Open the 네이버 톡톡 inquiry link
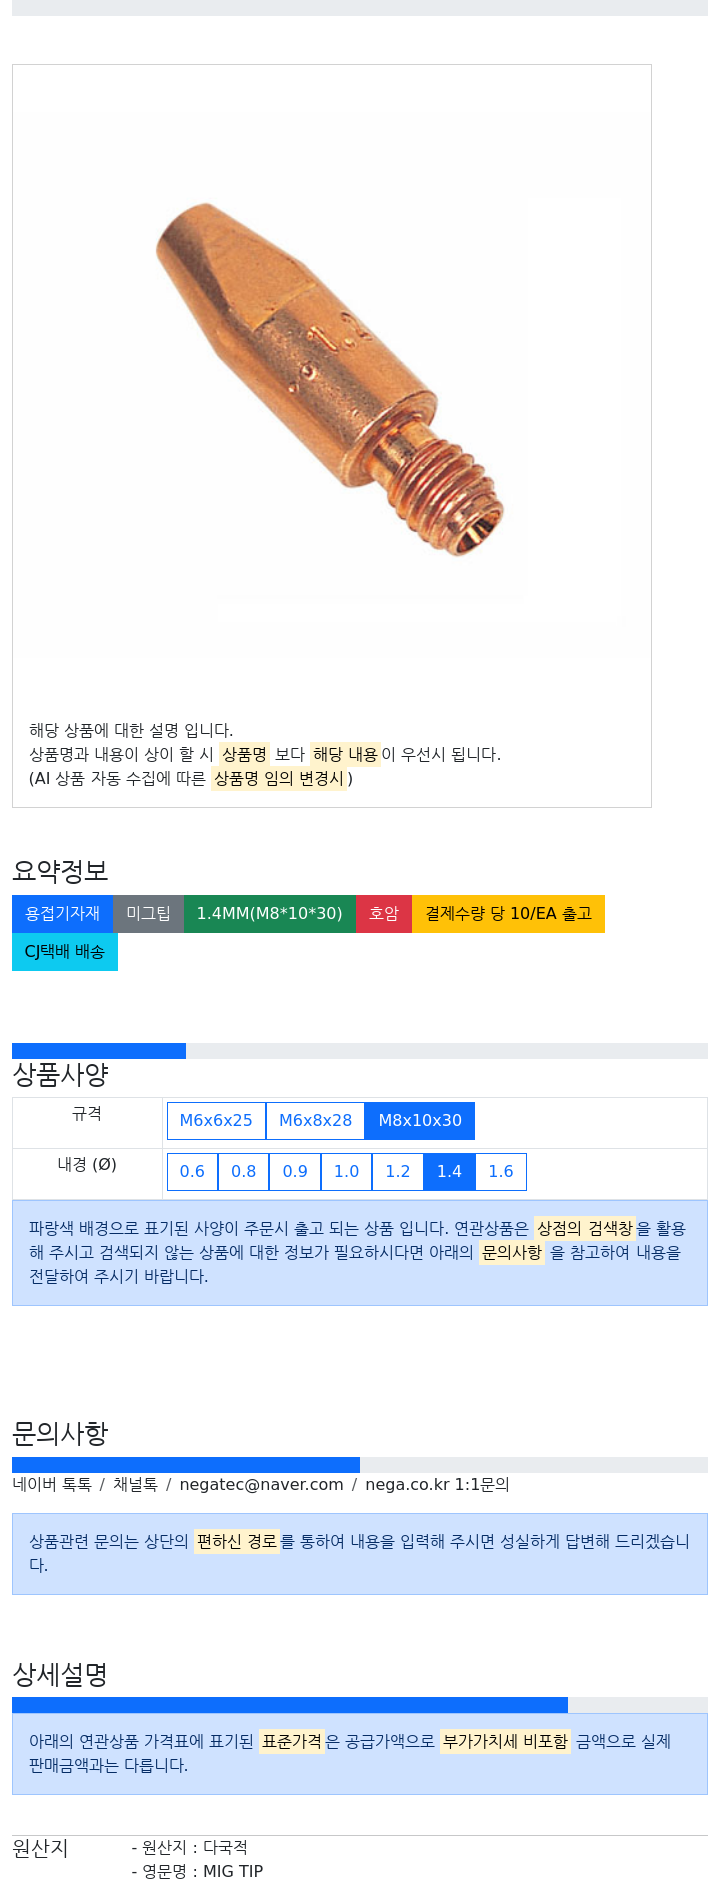 pyautogui.click(x=52, y=1485)
